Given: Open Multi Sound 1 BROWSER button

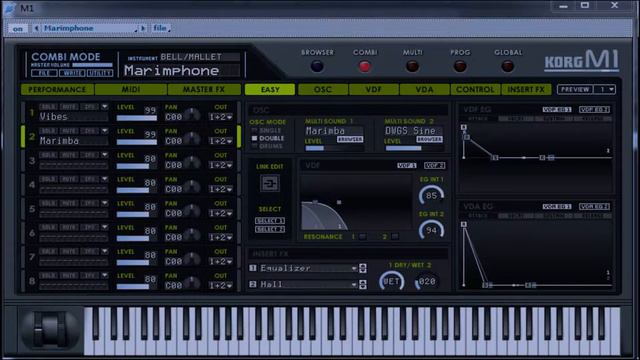Looking at the screenshot, I should 350,140.
